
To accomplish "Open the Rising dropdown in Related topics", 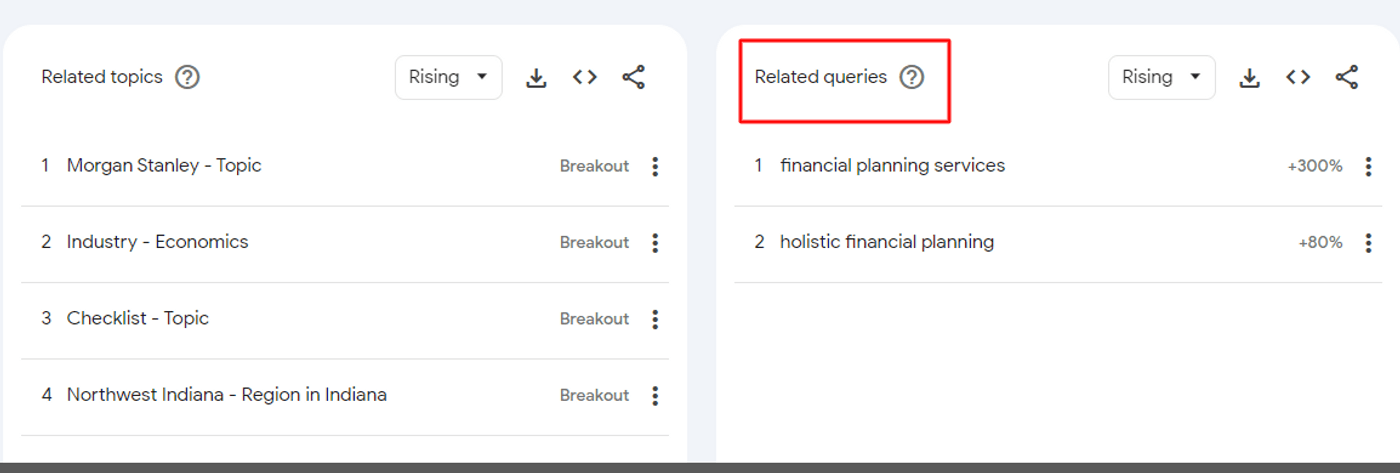I will (x=448, y=77).
